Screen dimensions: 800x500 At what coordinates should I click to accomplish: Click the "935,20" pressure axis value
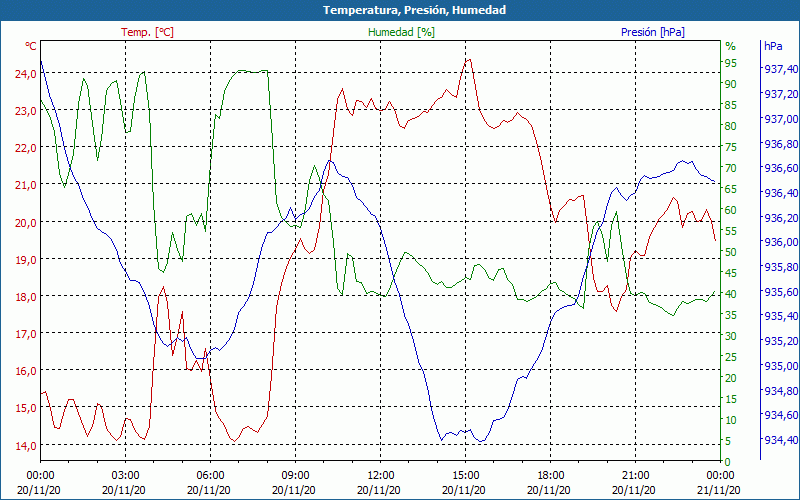tap(781, 341)
